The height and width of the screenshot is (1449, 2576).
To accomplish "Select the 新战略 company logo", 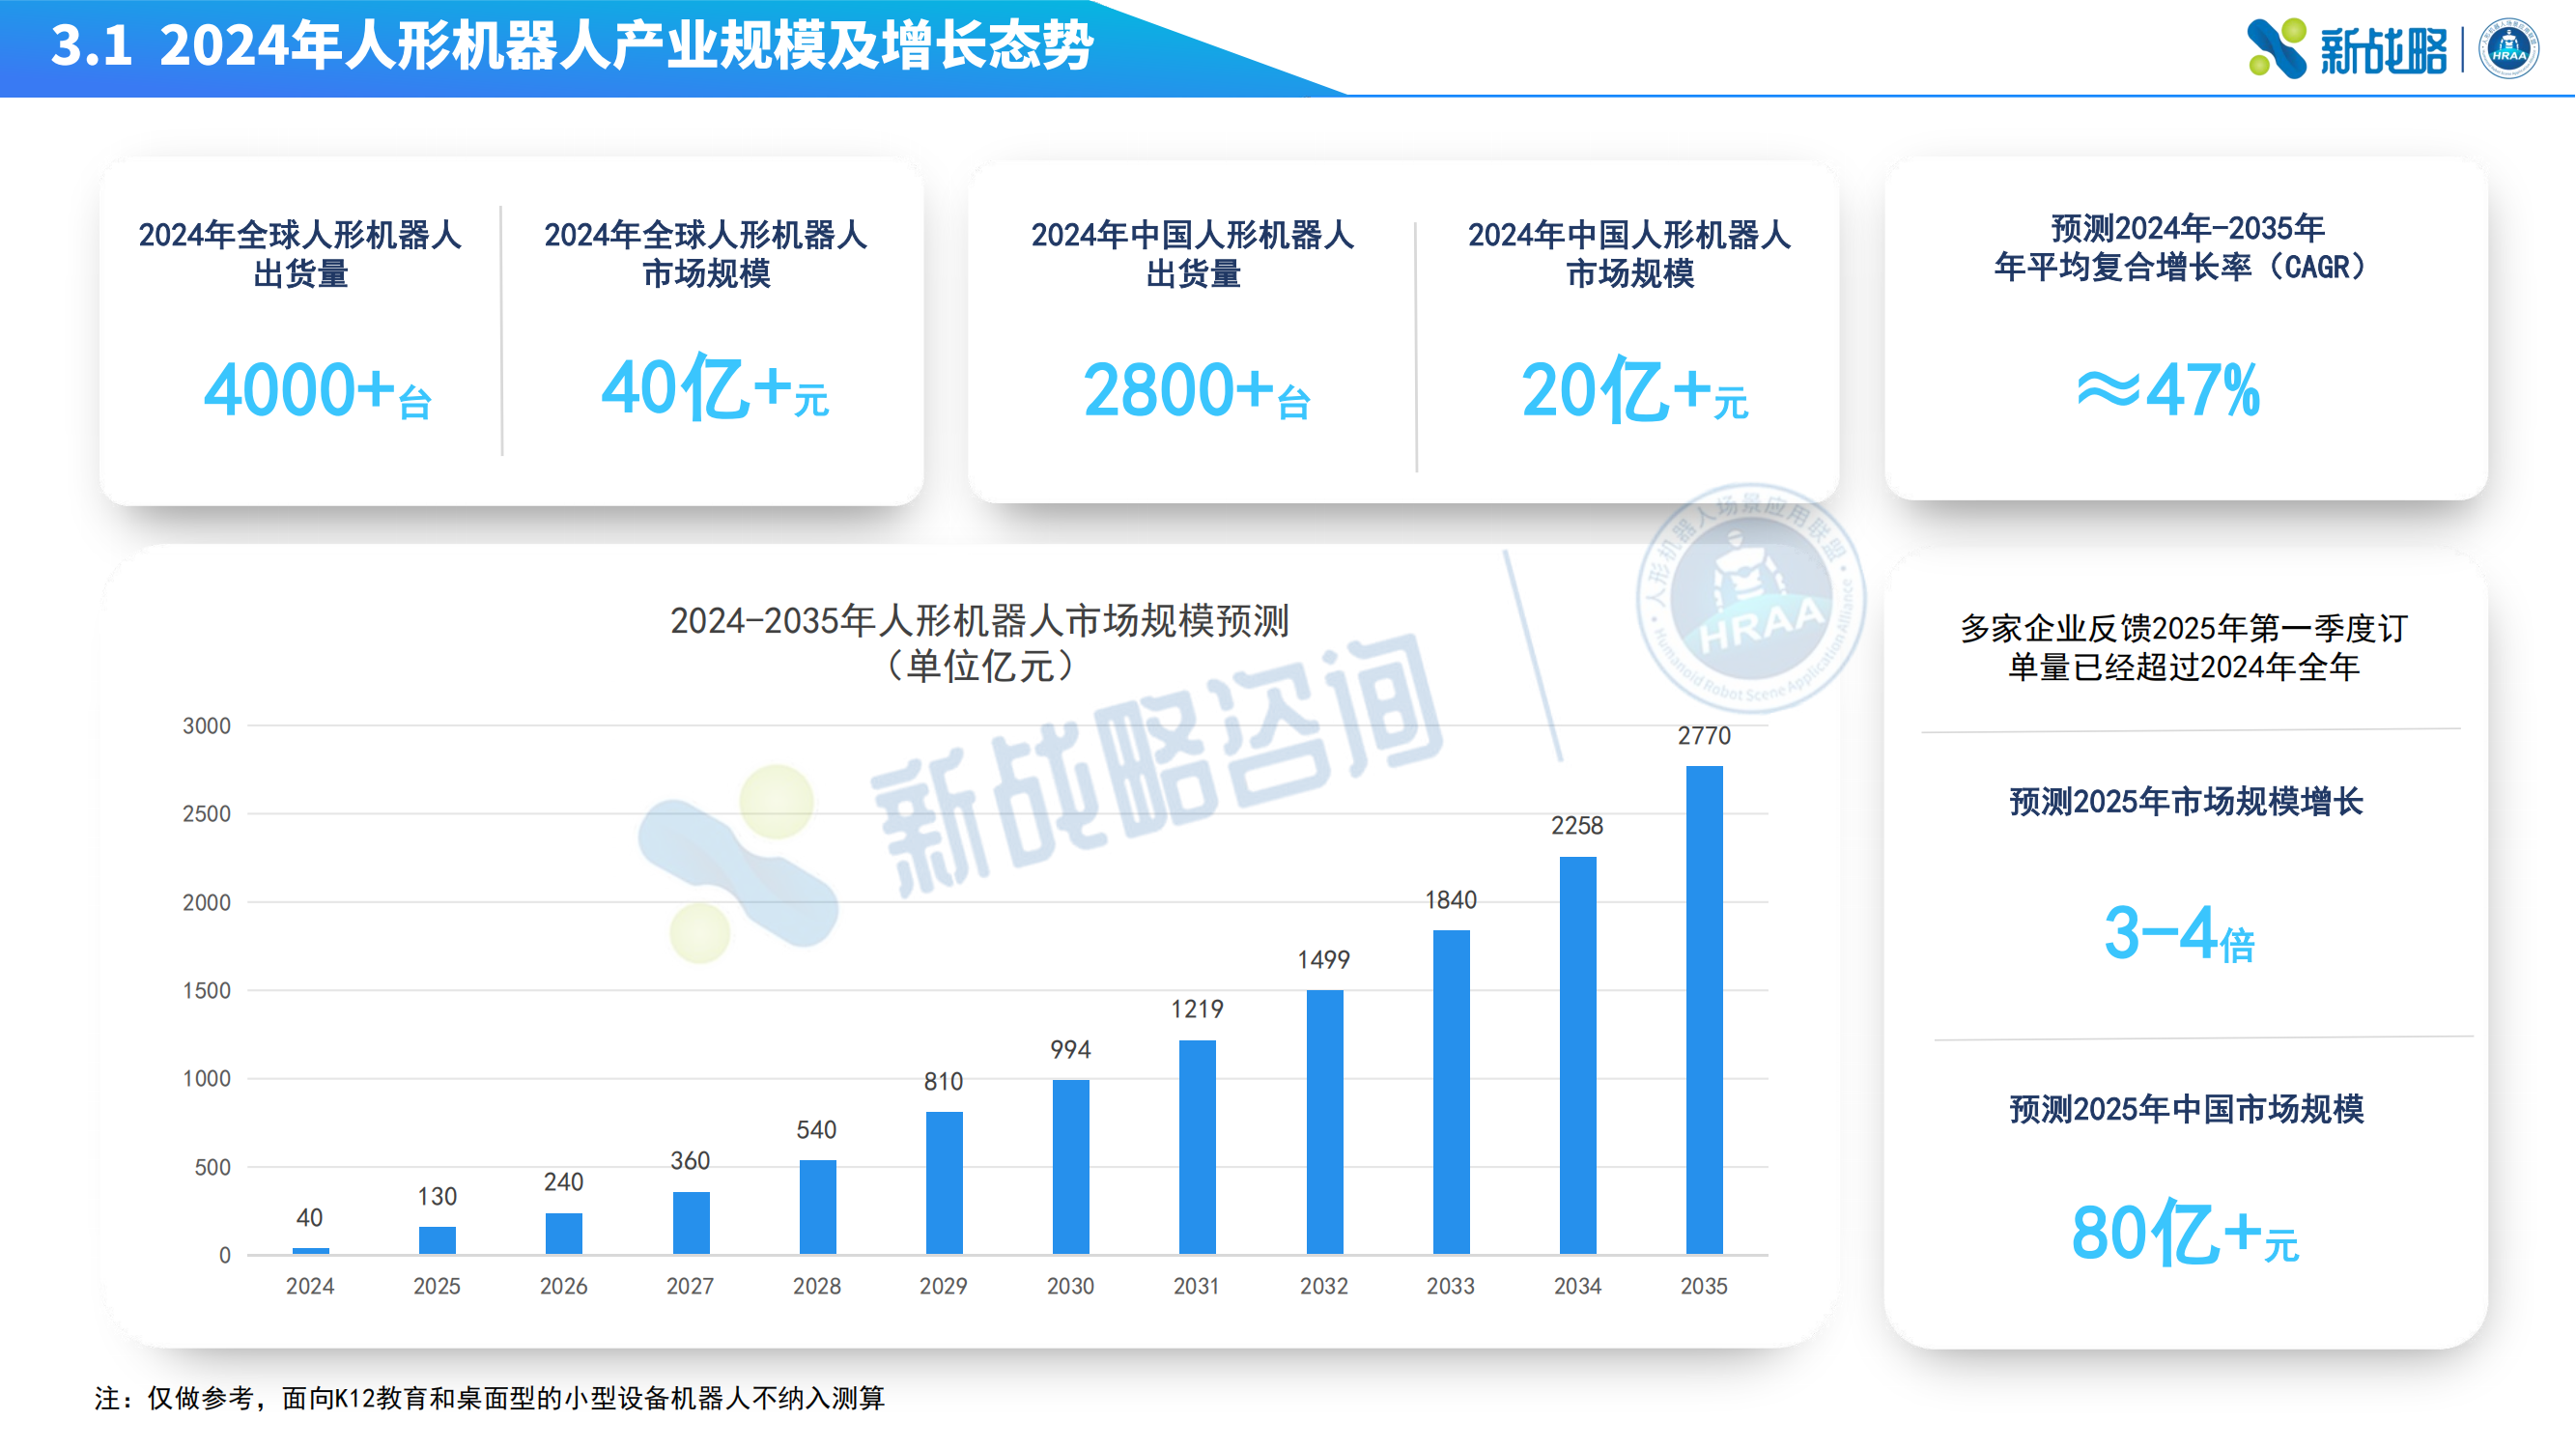I will tap(2330, 49).
